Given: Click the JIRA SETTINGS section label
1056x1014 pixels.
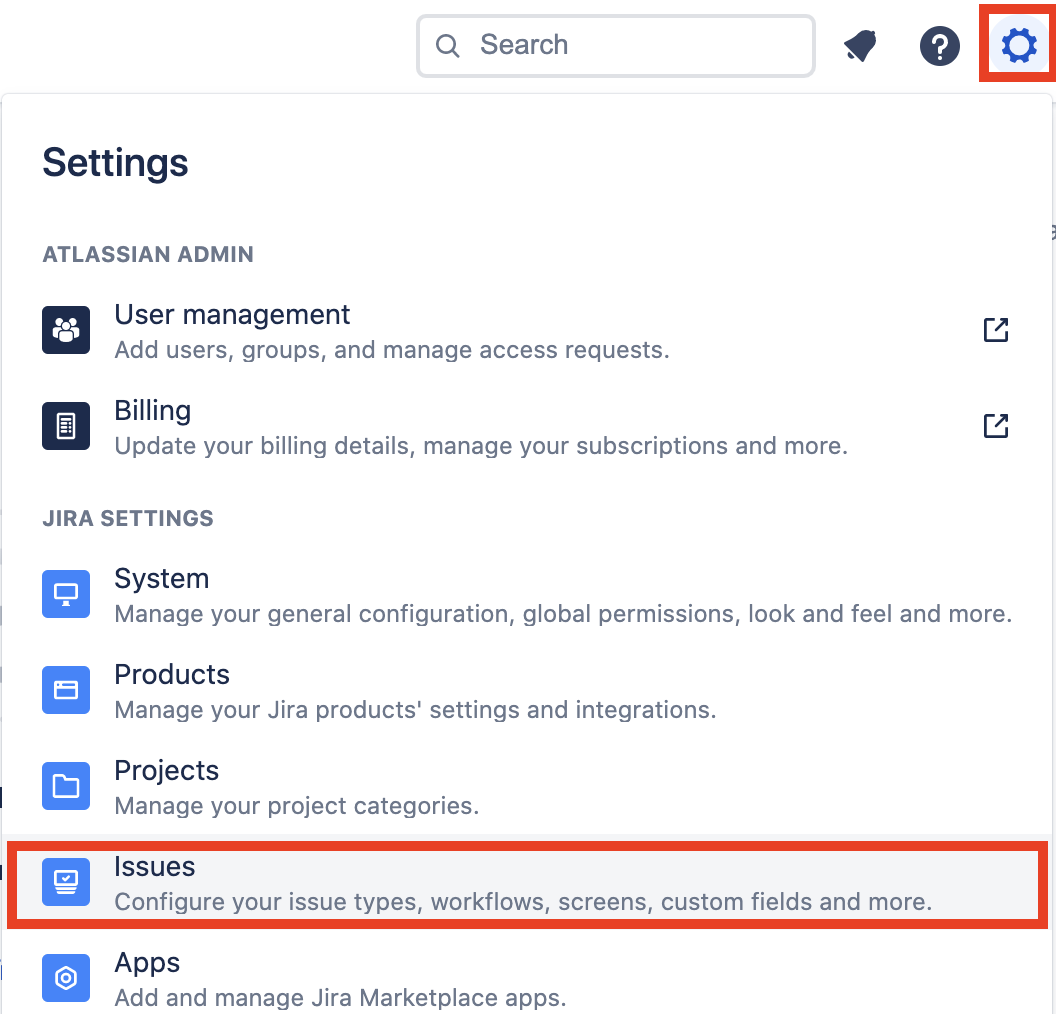Looking at the screenshot, I should [x=128, y=518].
